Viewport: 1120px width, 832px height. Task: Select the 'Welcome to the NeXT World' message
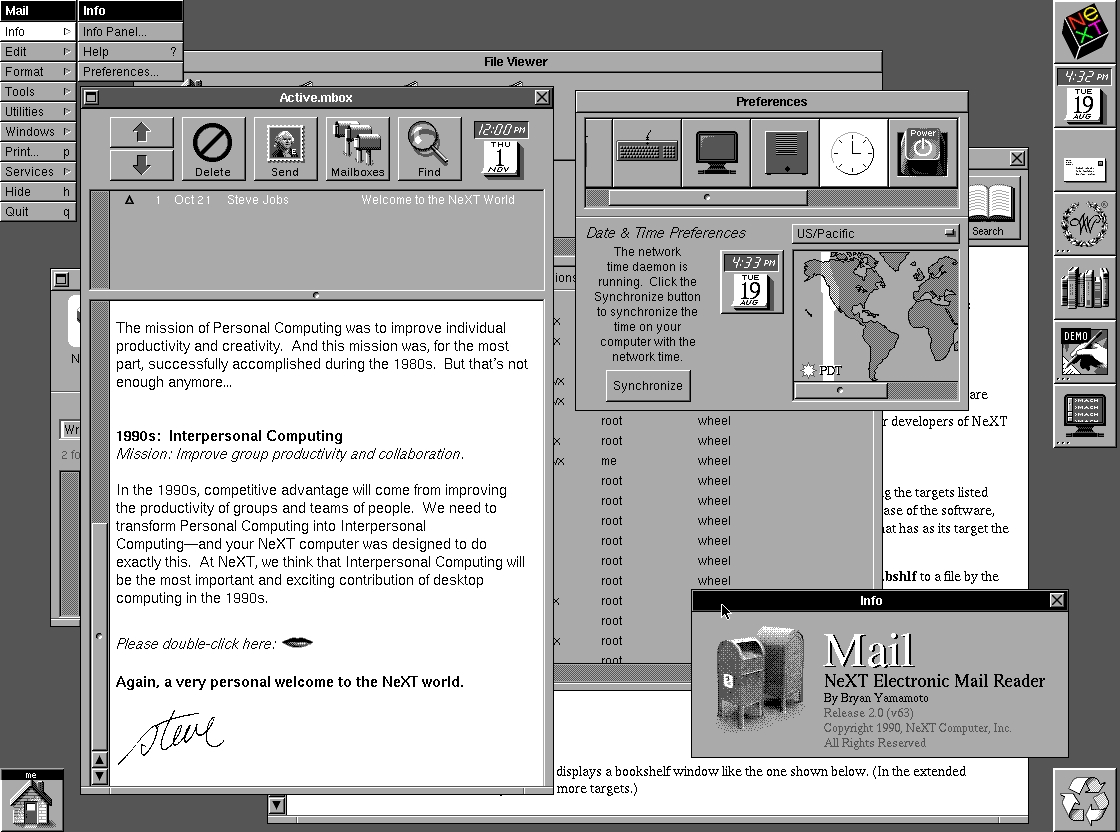point(327,200)
